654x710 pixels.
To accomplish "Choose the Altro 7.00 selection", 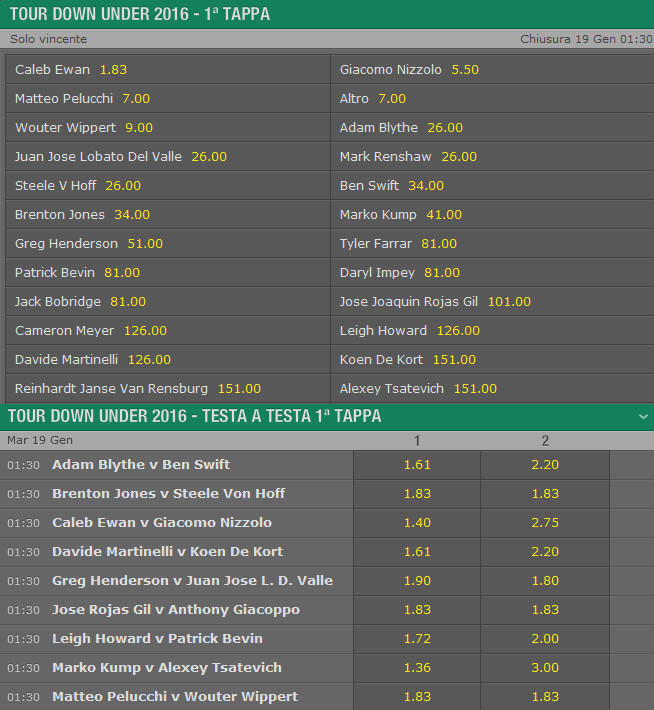I will [x=492, y=98].
